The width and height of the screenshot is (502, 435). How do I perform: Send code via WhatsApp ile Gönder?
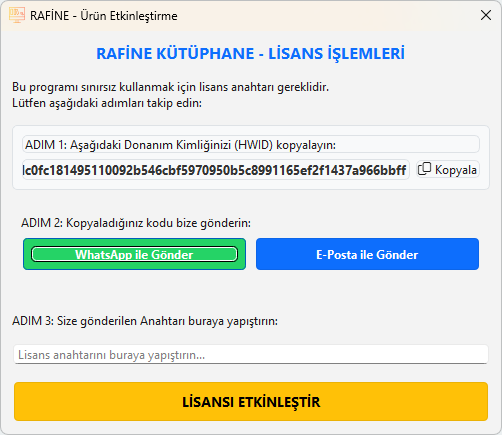click(134, 254)
